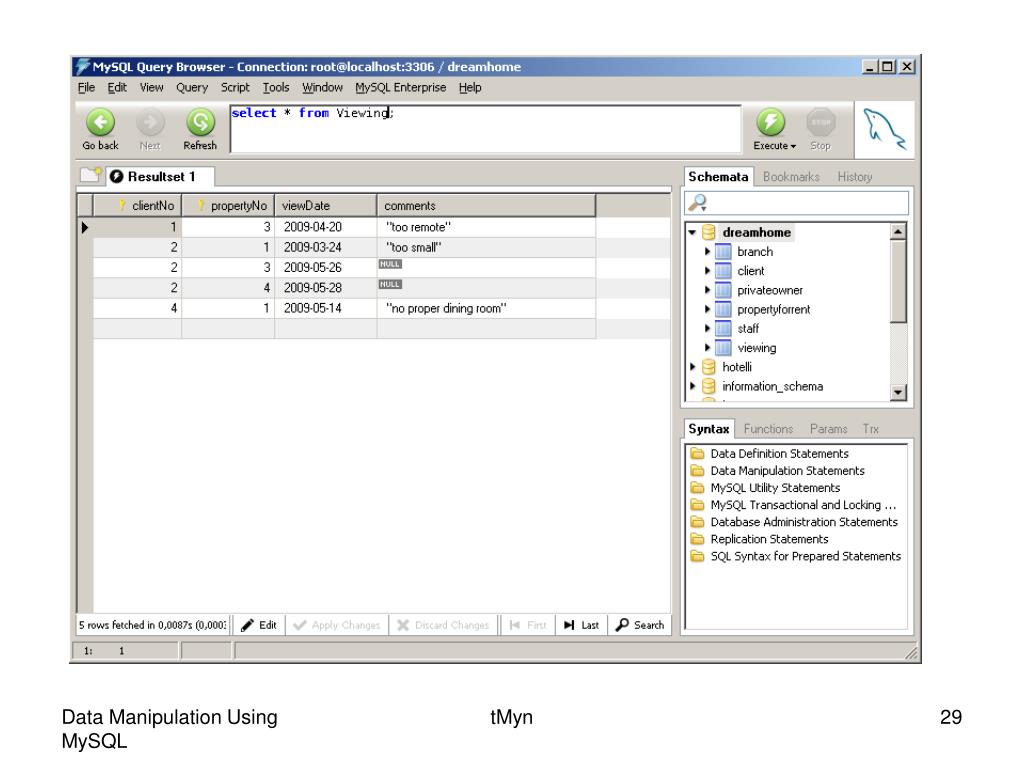Jump to the Last row button

pos(581,625)
